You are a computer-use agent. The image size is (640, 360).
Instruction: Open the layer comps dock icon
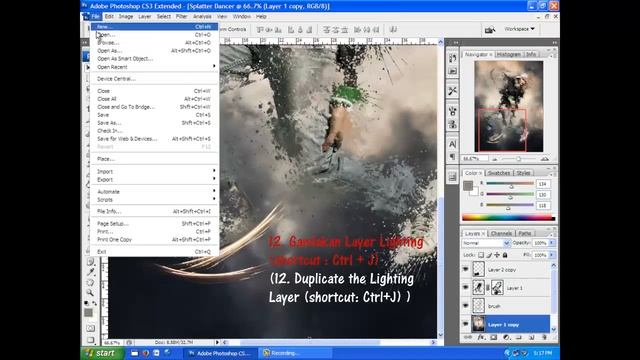coord(452,177)
